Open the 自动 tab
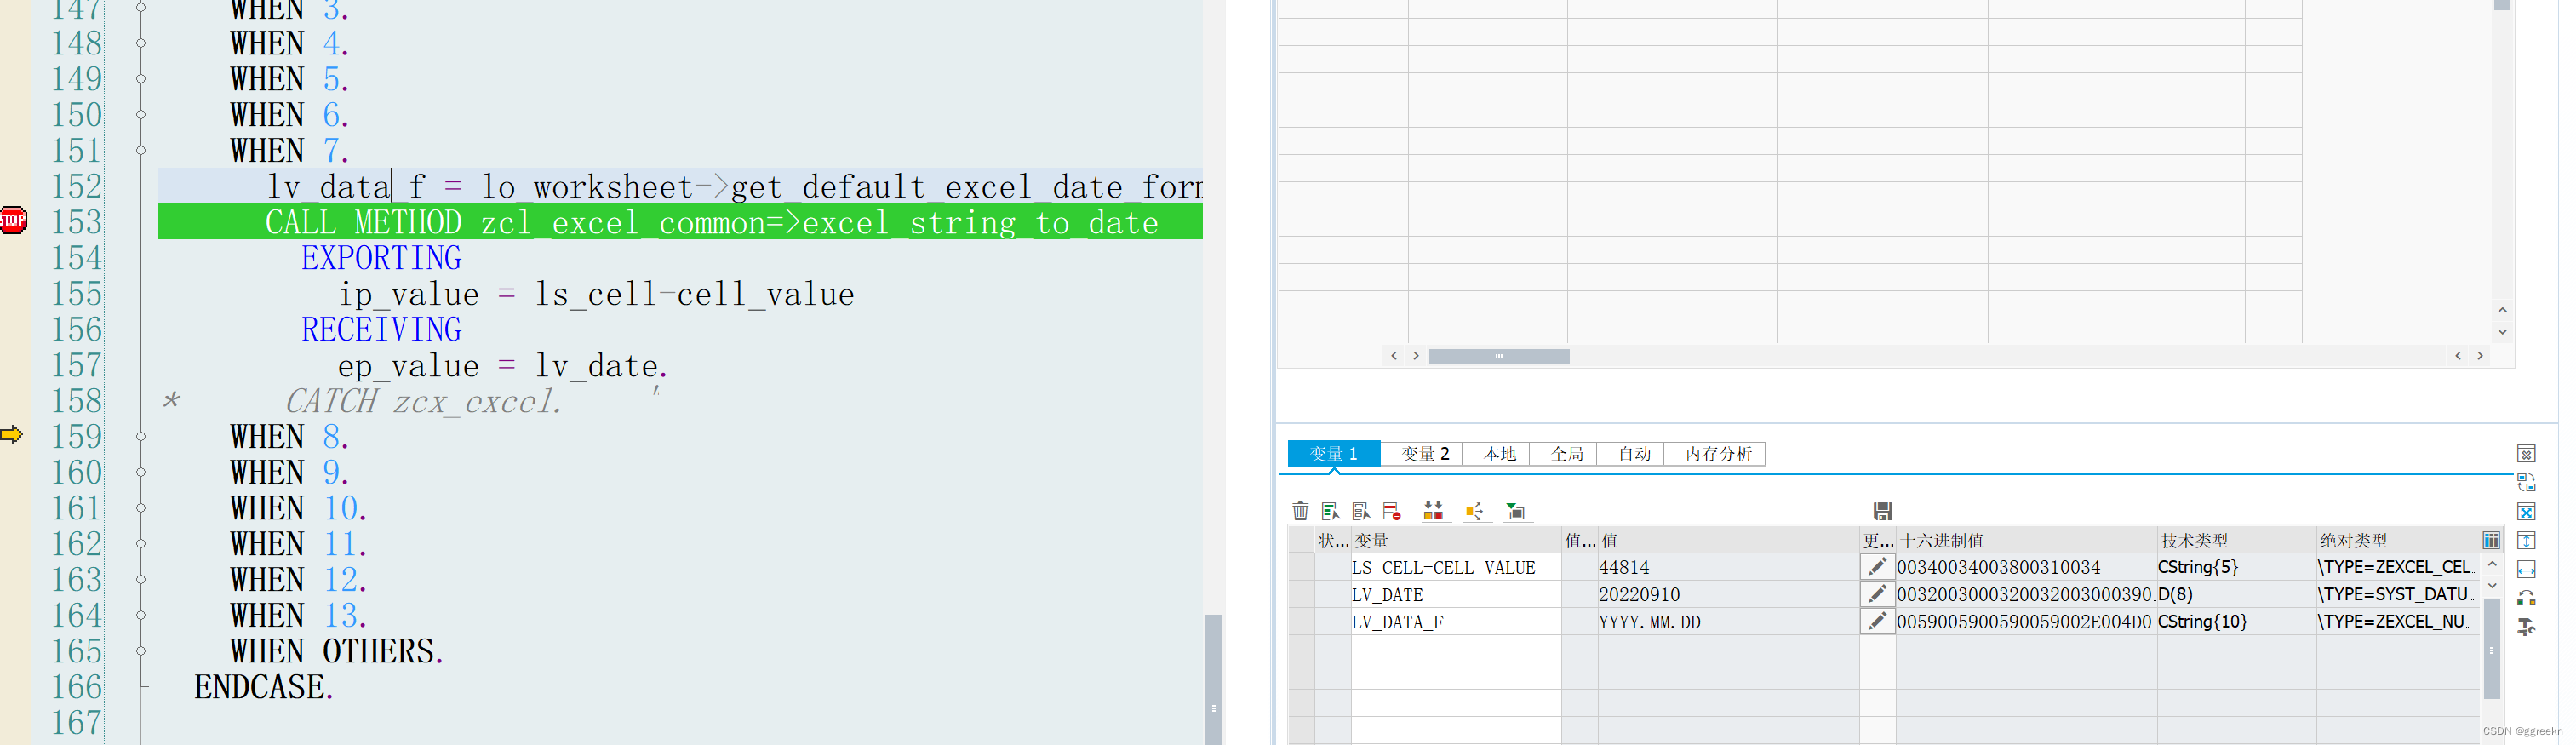 pos(1633,454)
